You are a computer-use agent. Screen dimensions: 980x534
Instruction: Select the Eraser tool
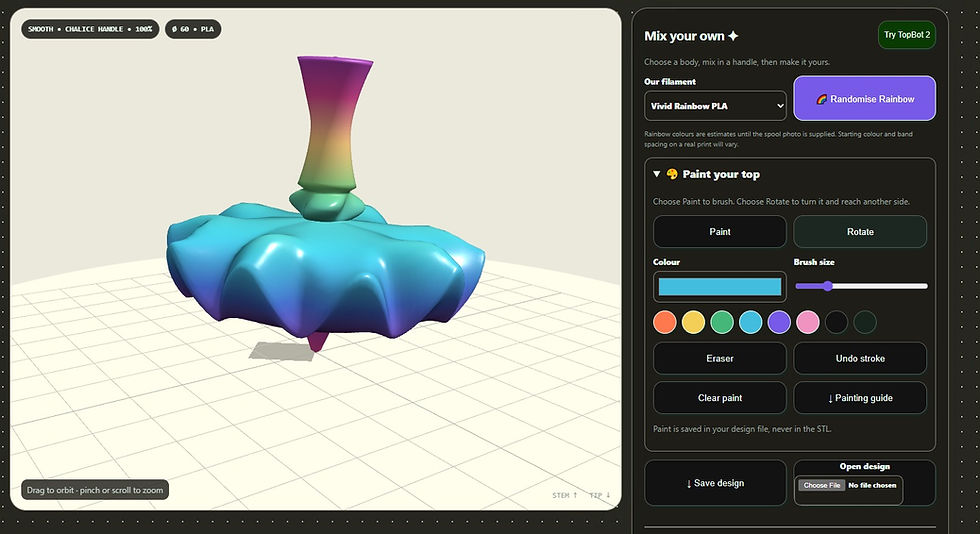(719, 358)
